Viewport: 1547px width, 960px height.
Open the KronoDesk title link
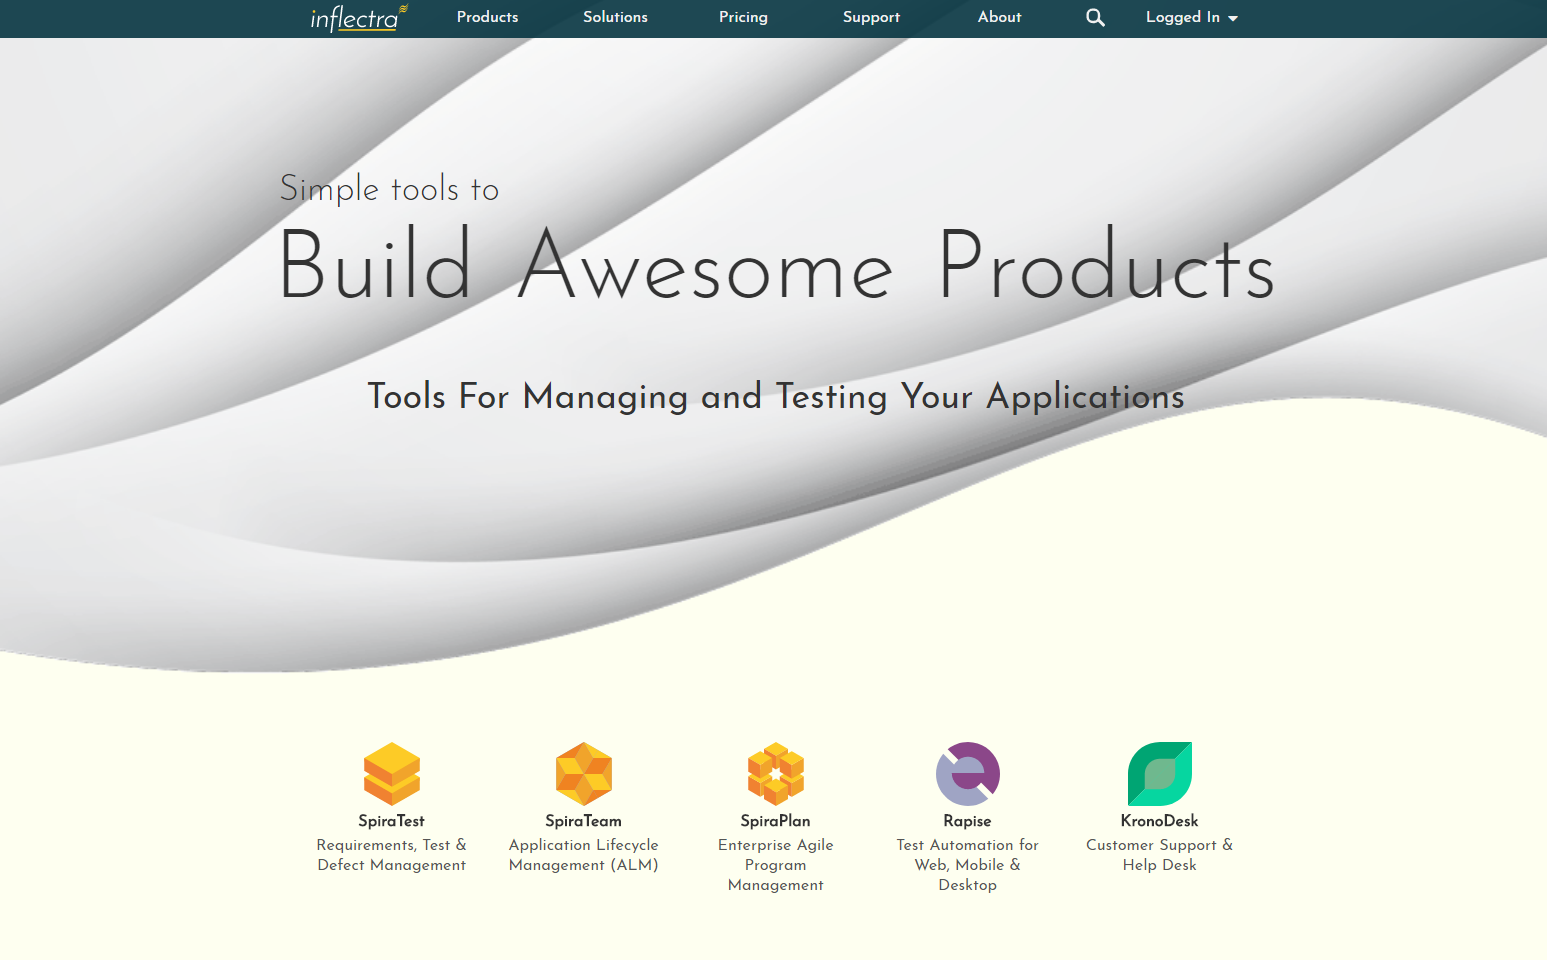[1159, 821]
